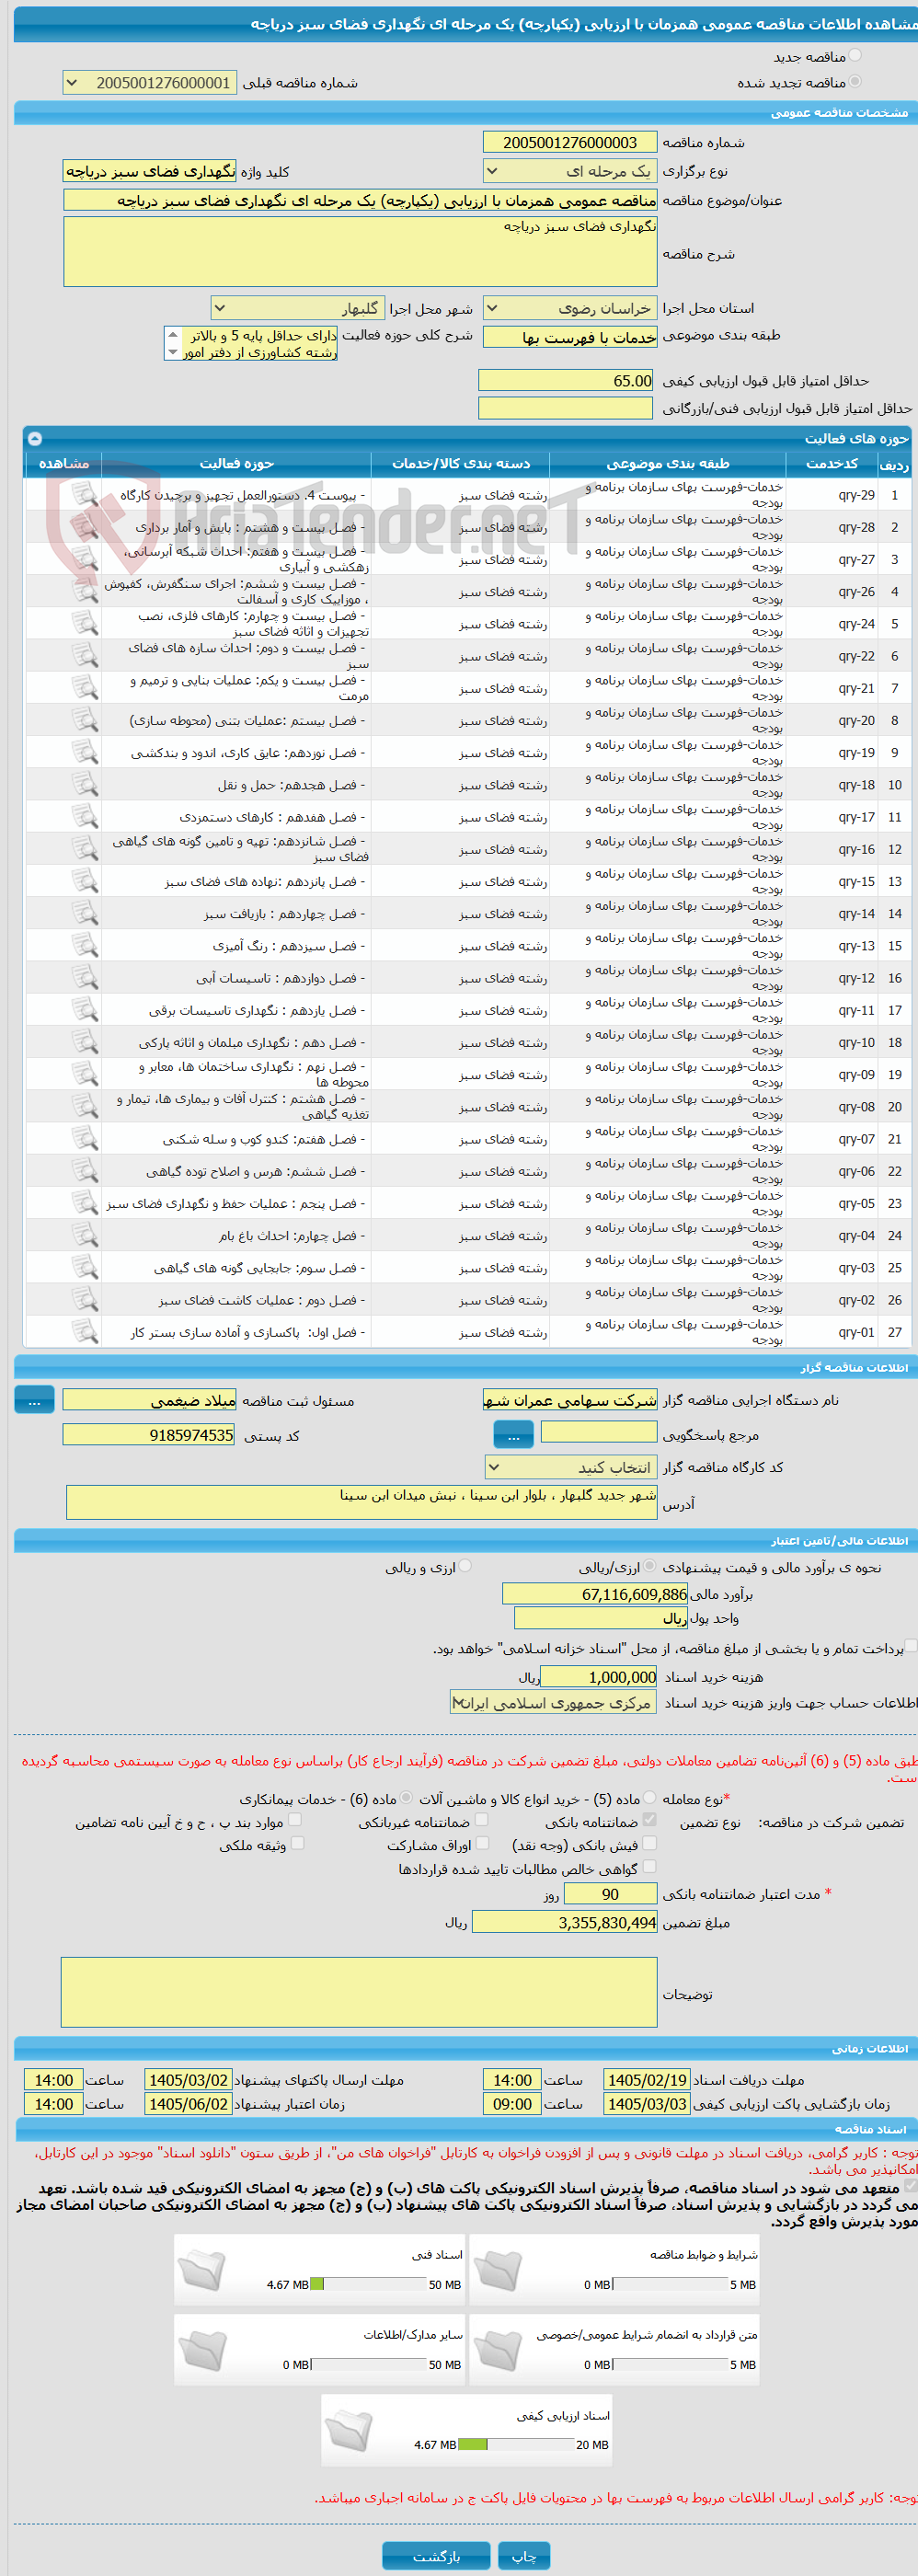Open سایر مدارک/اطلاعات folder icon

click(x=202, y=2349)
